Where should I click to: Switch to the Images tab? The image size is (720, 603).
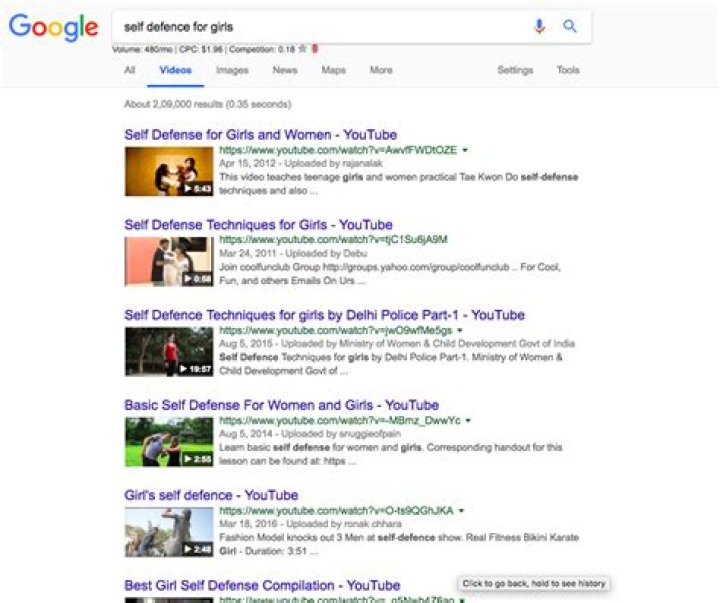pos(232,70)
